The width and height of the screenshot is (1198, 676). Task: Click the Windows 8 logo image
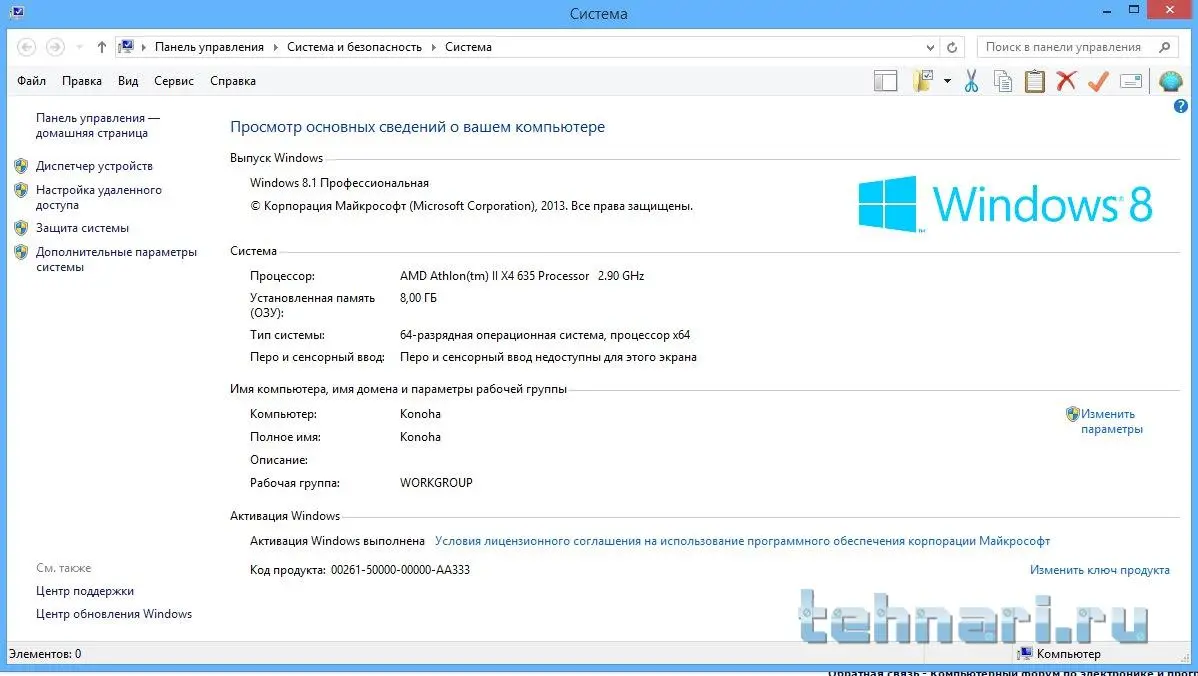click(1005, 204)
